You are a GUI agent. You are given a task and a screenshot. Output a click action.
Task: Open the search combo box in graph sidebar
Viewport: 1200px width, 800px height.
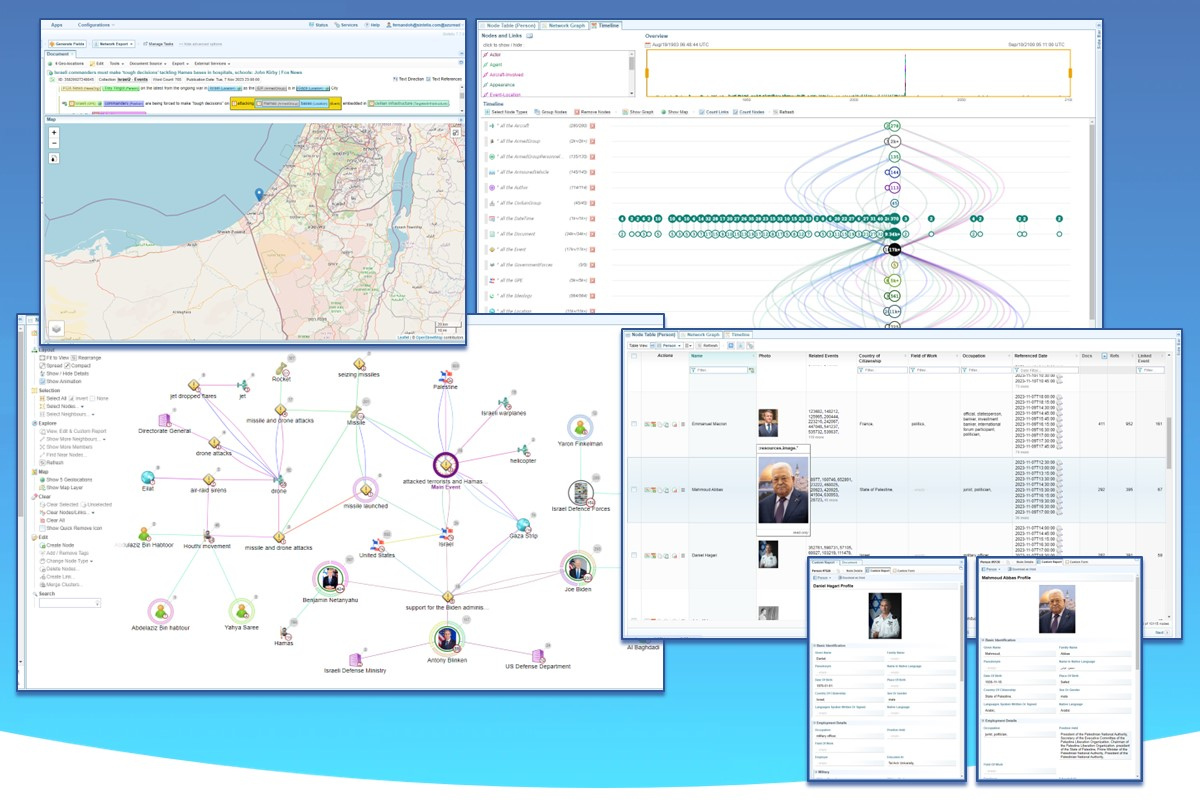70,602
